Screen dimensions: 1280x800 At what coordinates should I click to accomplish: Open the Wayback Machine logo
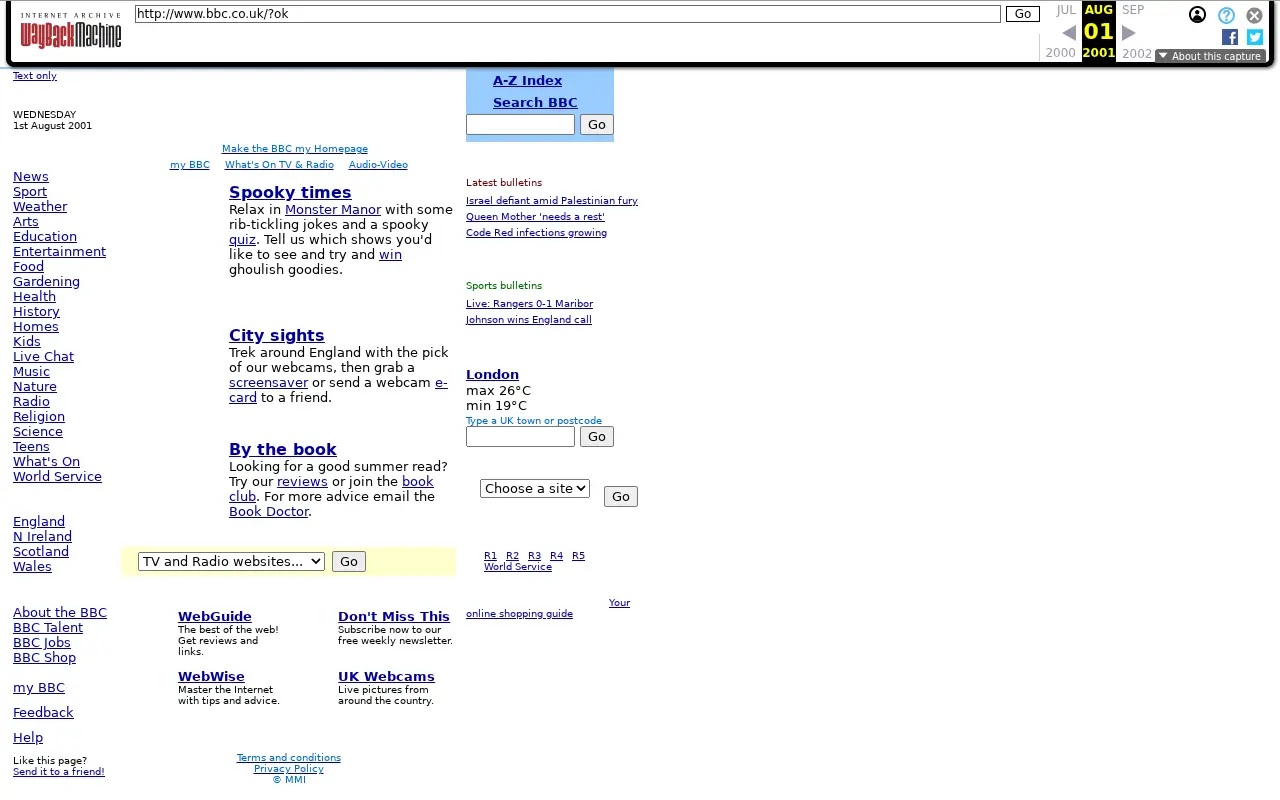point(71,31)
